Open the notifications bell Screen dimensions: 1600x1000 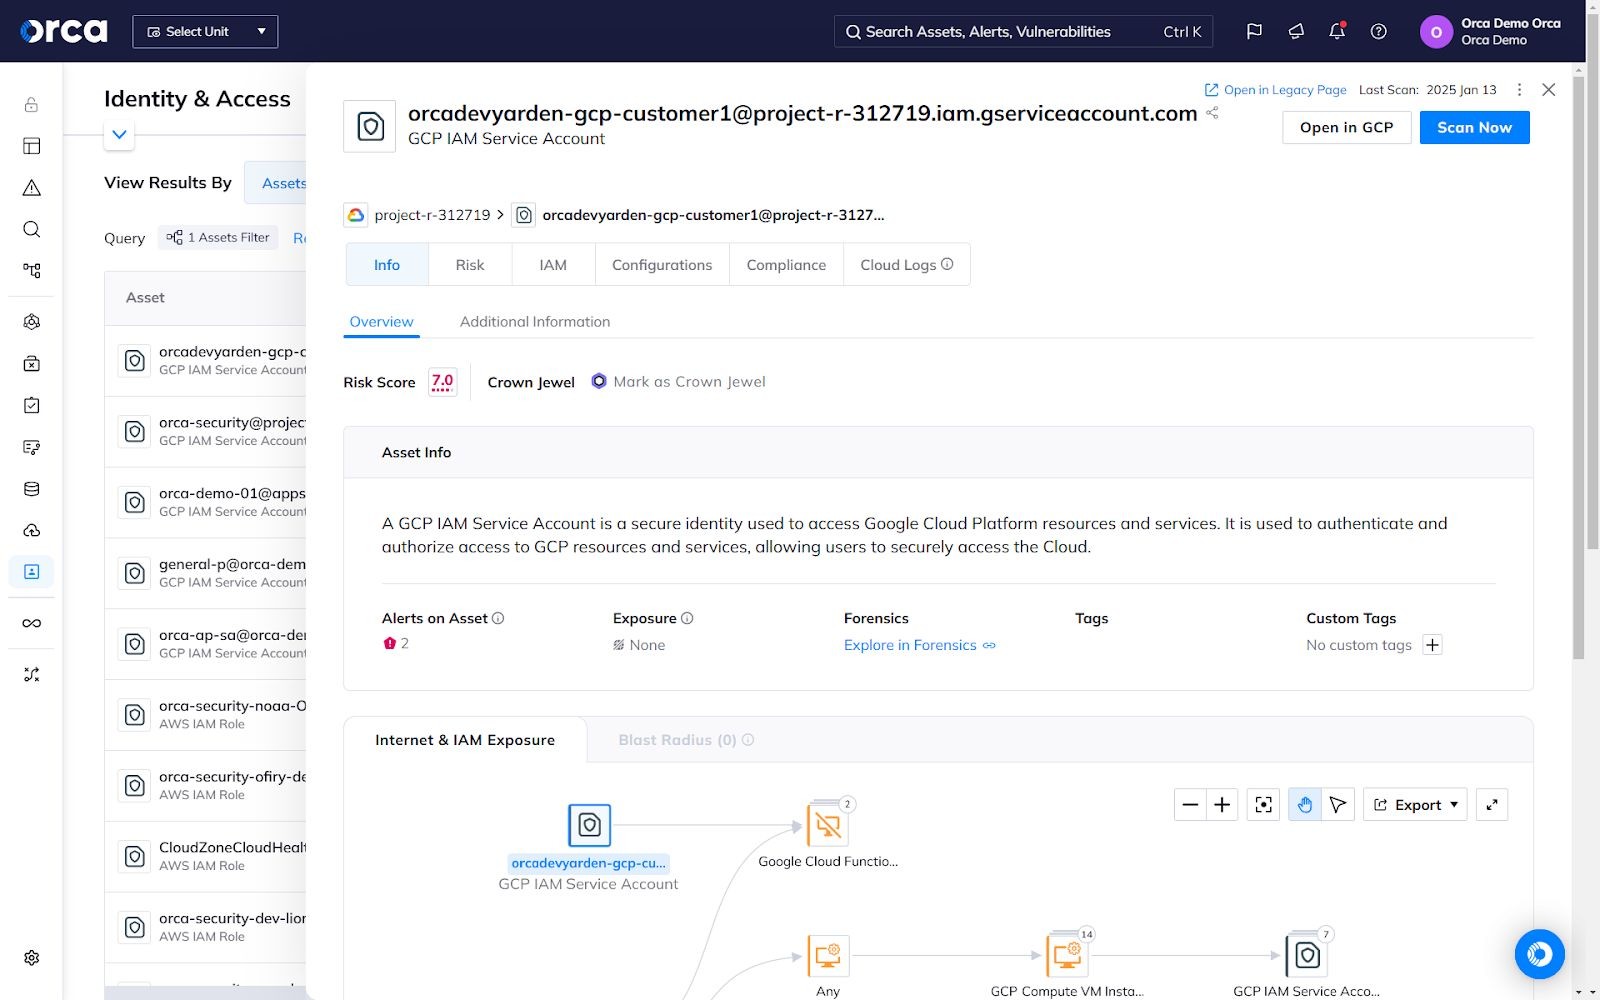[x=1337, y=31]
